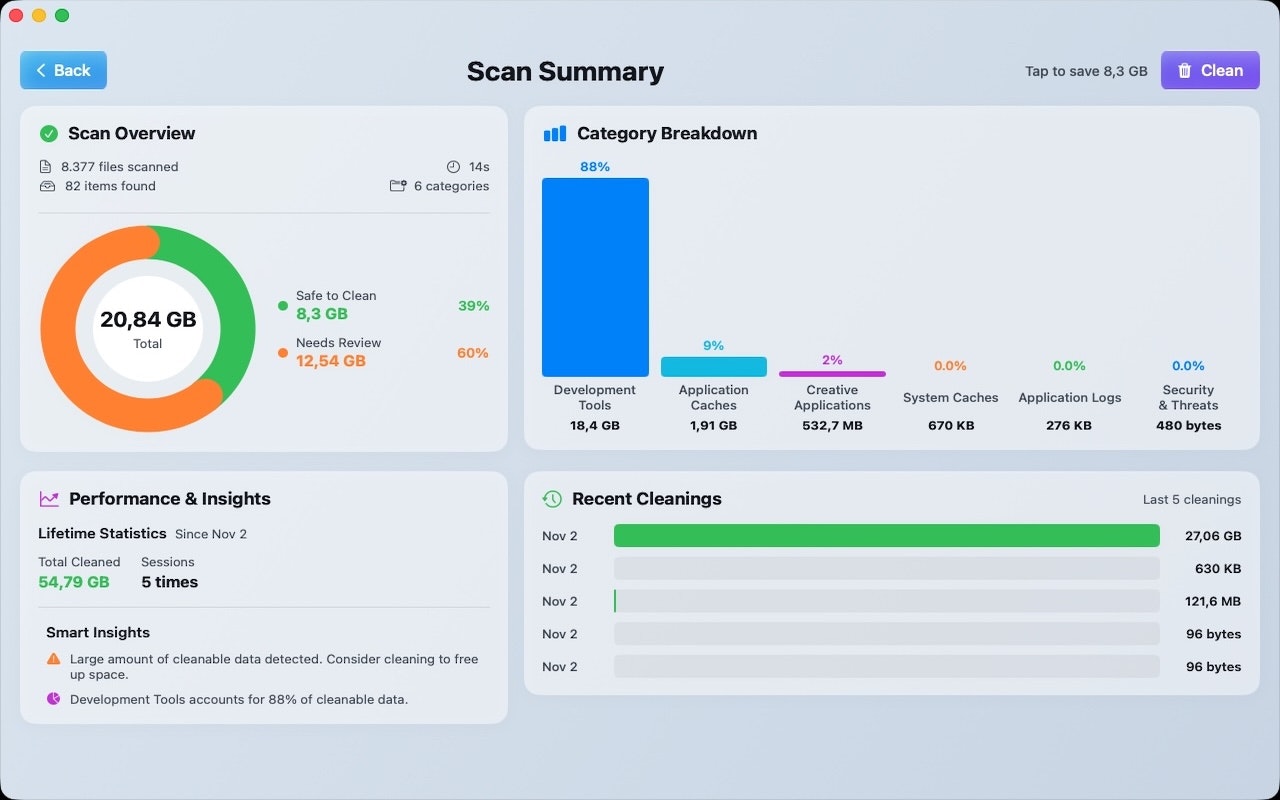Click the document icon before 8.377 files scanned

coord(45,166)
